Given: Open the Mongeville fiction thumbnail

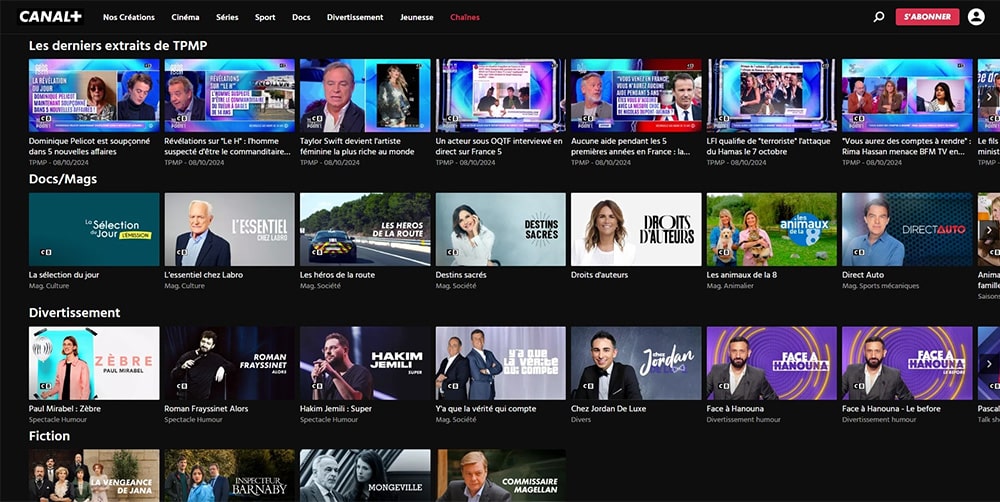Looking at the screenshot, I should [365, 476].
